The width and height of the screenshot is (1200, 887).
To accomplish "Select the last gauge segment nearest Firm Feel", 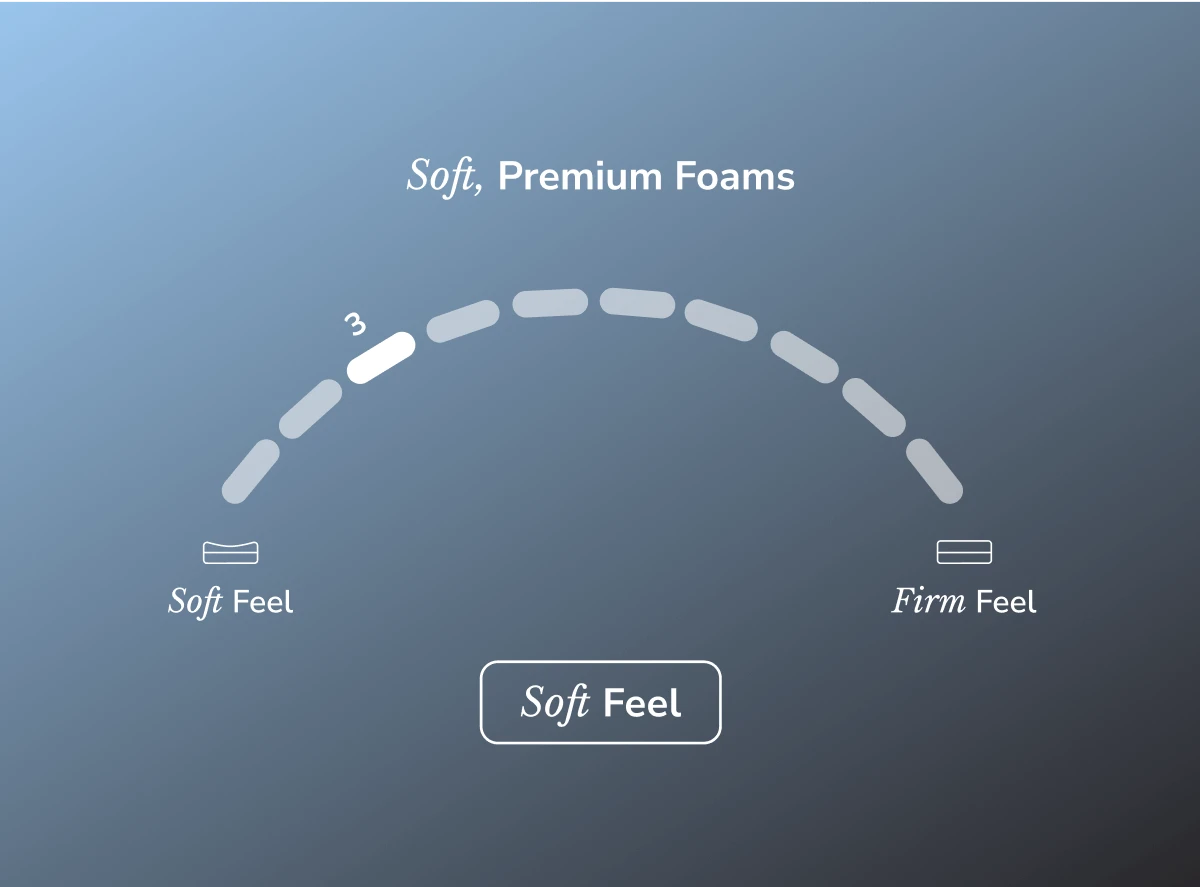I will (934, 471).
